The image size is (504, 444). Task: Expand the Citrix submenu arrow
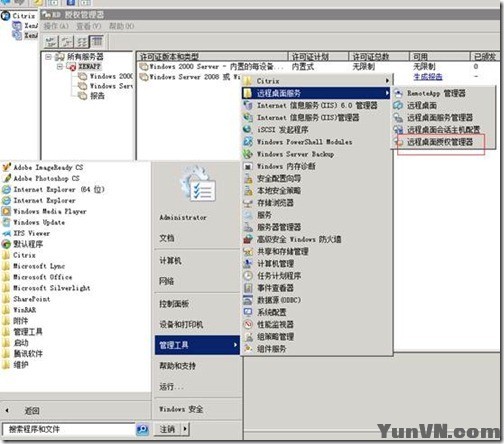pos(387,81)
